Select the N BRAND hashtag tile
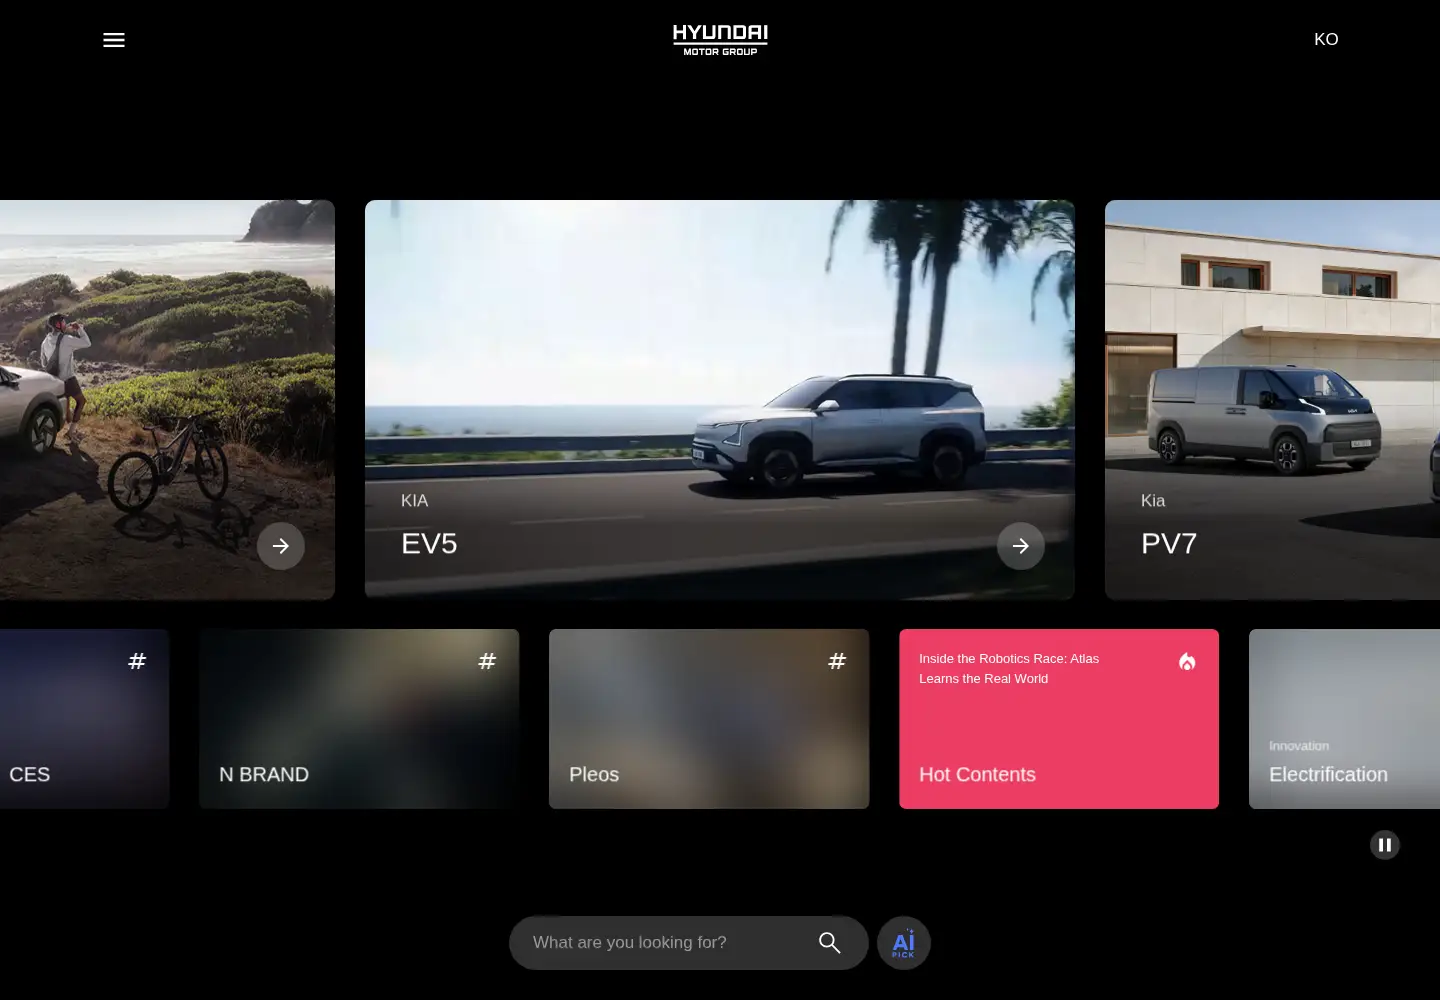 (x=359, y=719)
